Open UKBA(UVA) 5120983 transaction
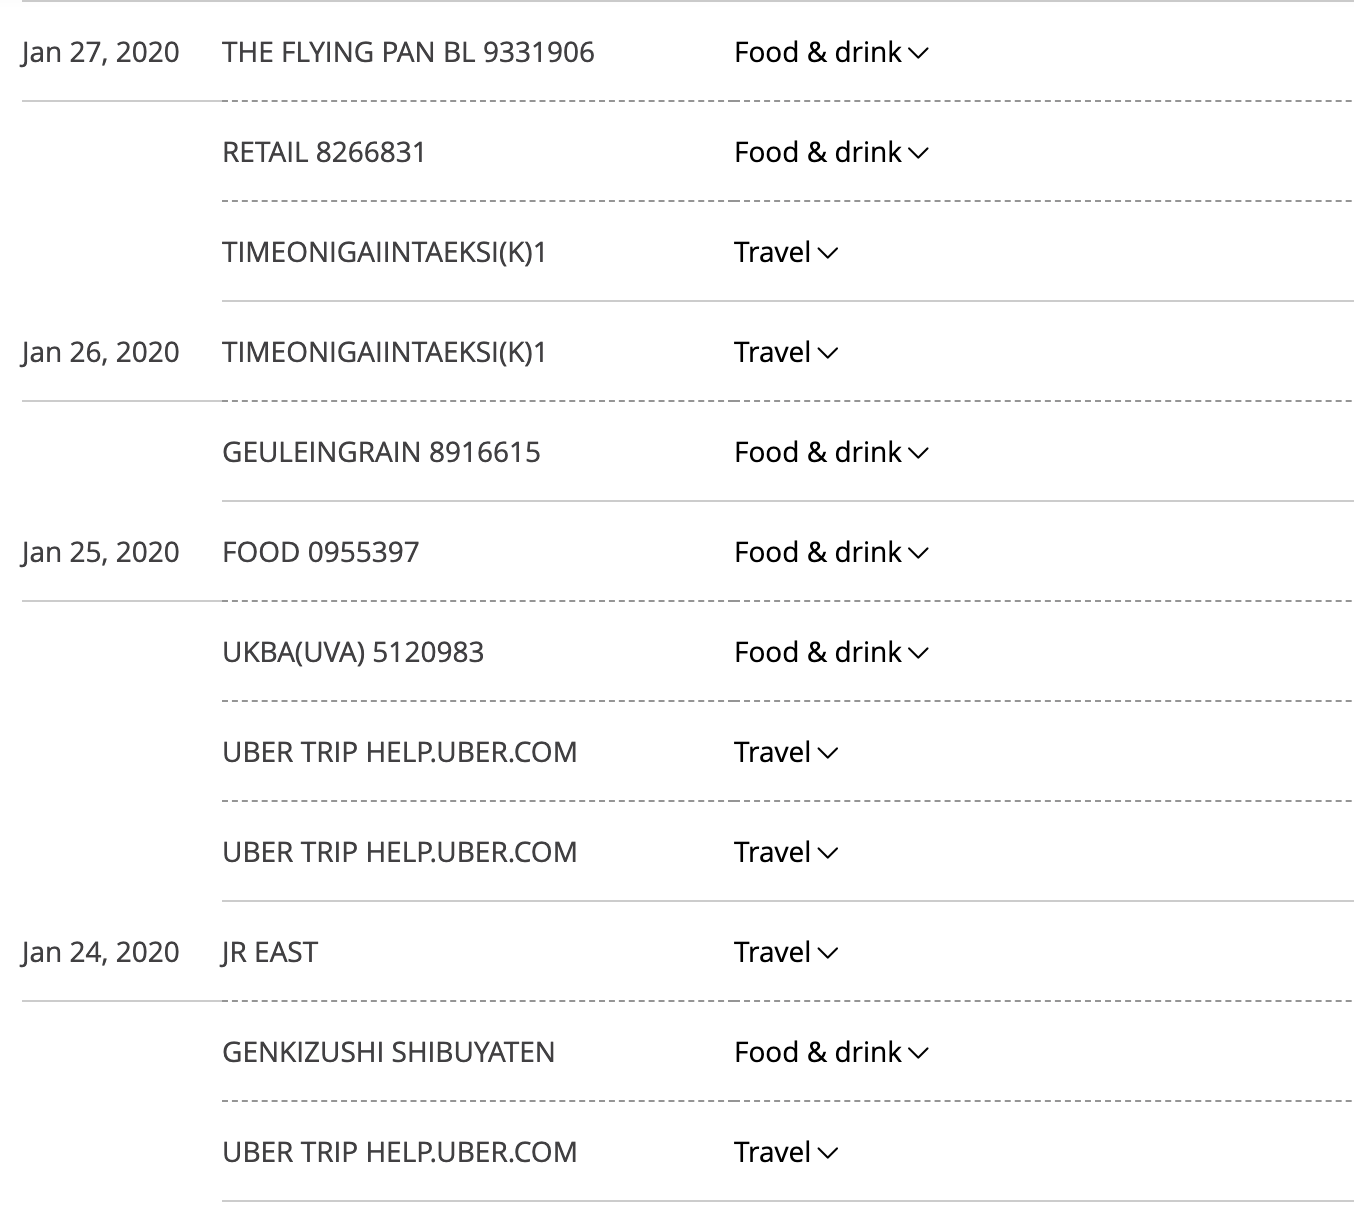Screen dimensions: 1354x1226 pyautogui.click(x=353, y=653)
